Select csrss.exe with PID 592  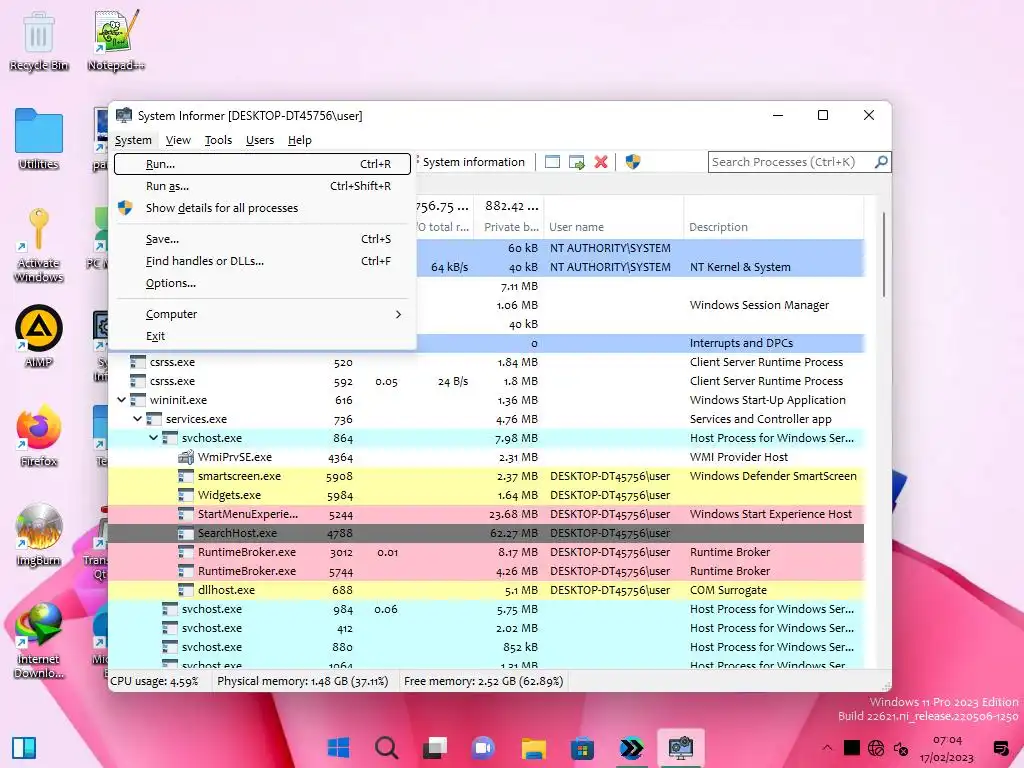486,381
